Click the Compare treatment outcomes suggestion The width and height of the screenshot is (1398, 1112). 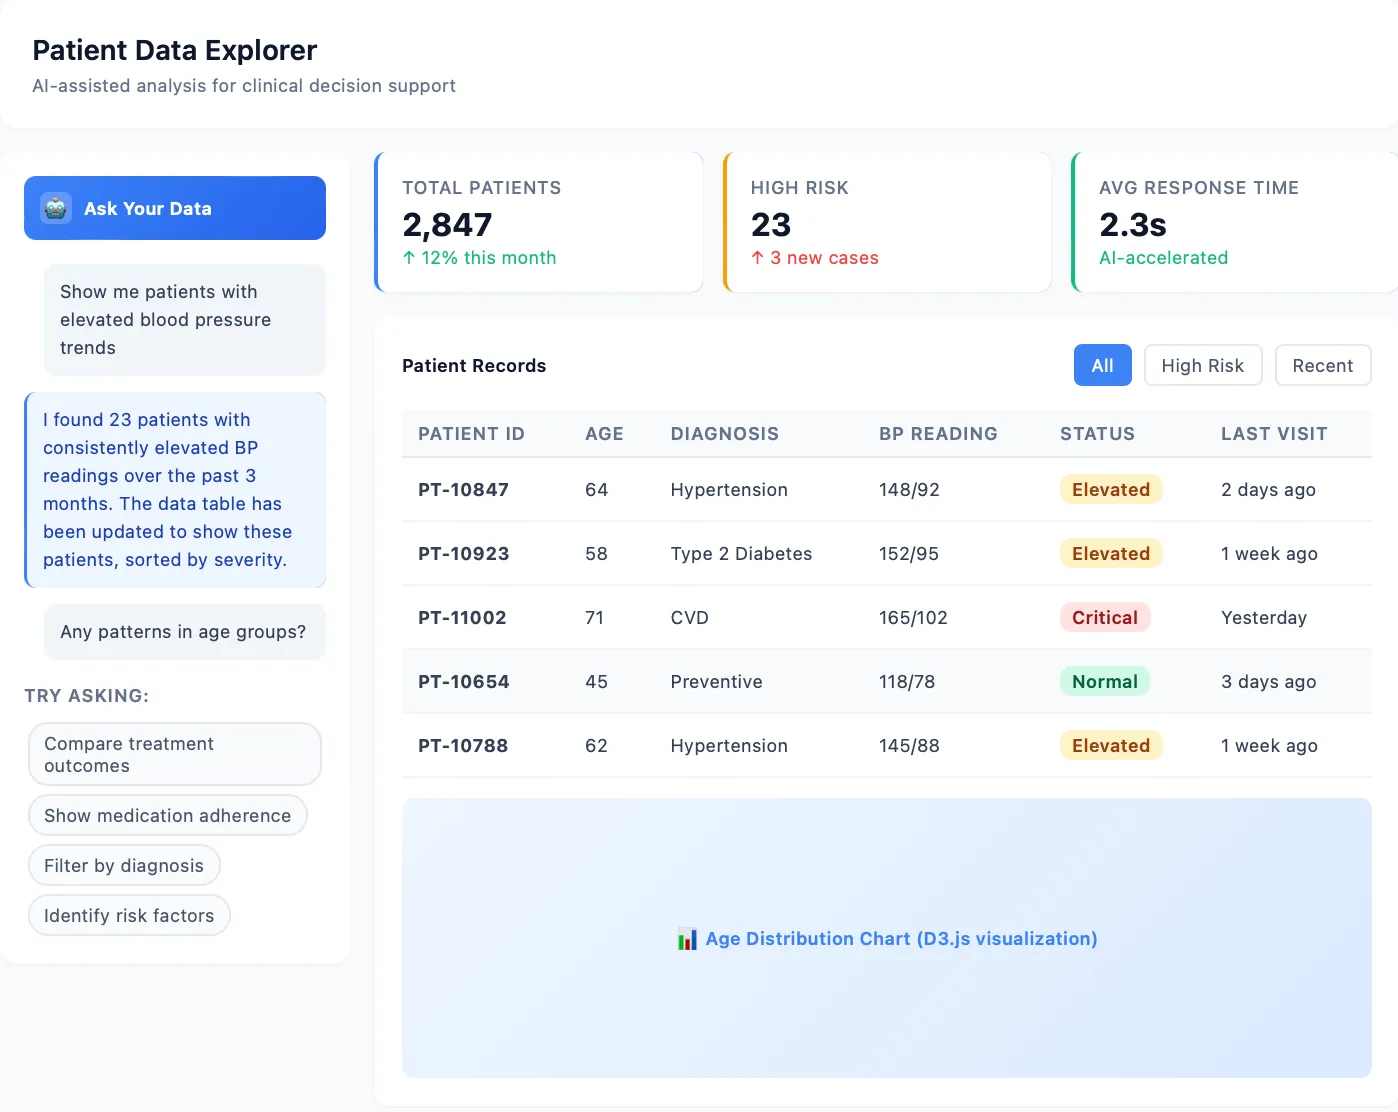click(x=174, y=754)
